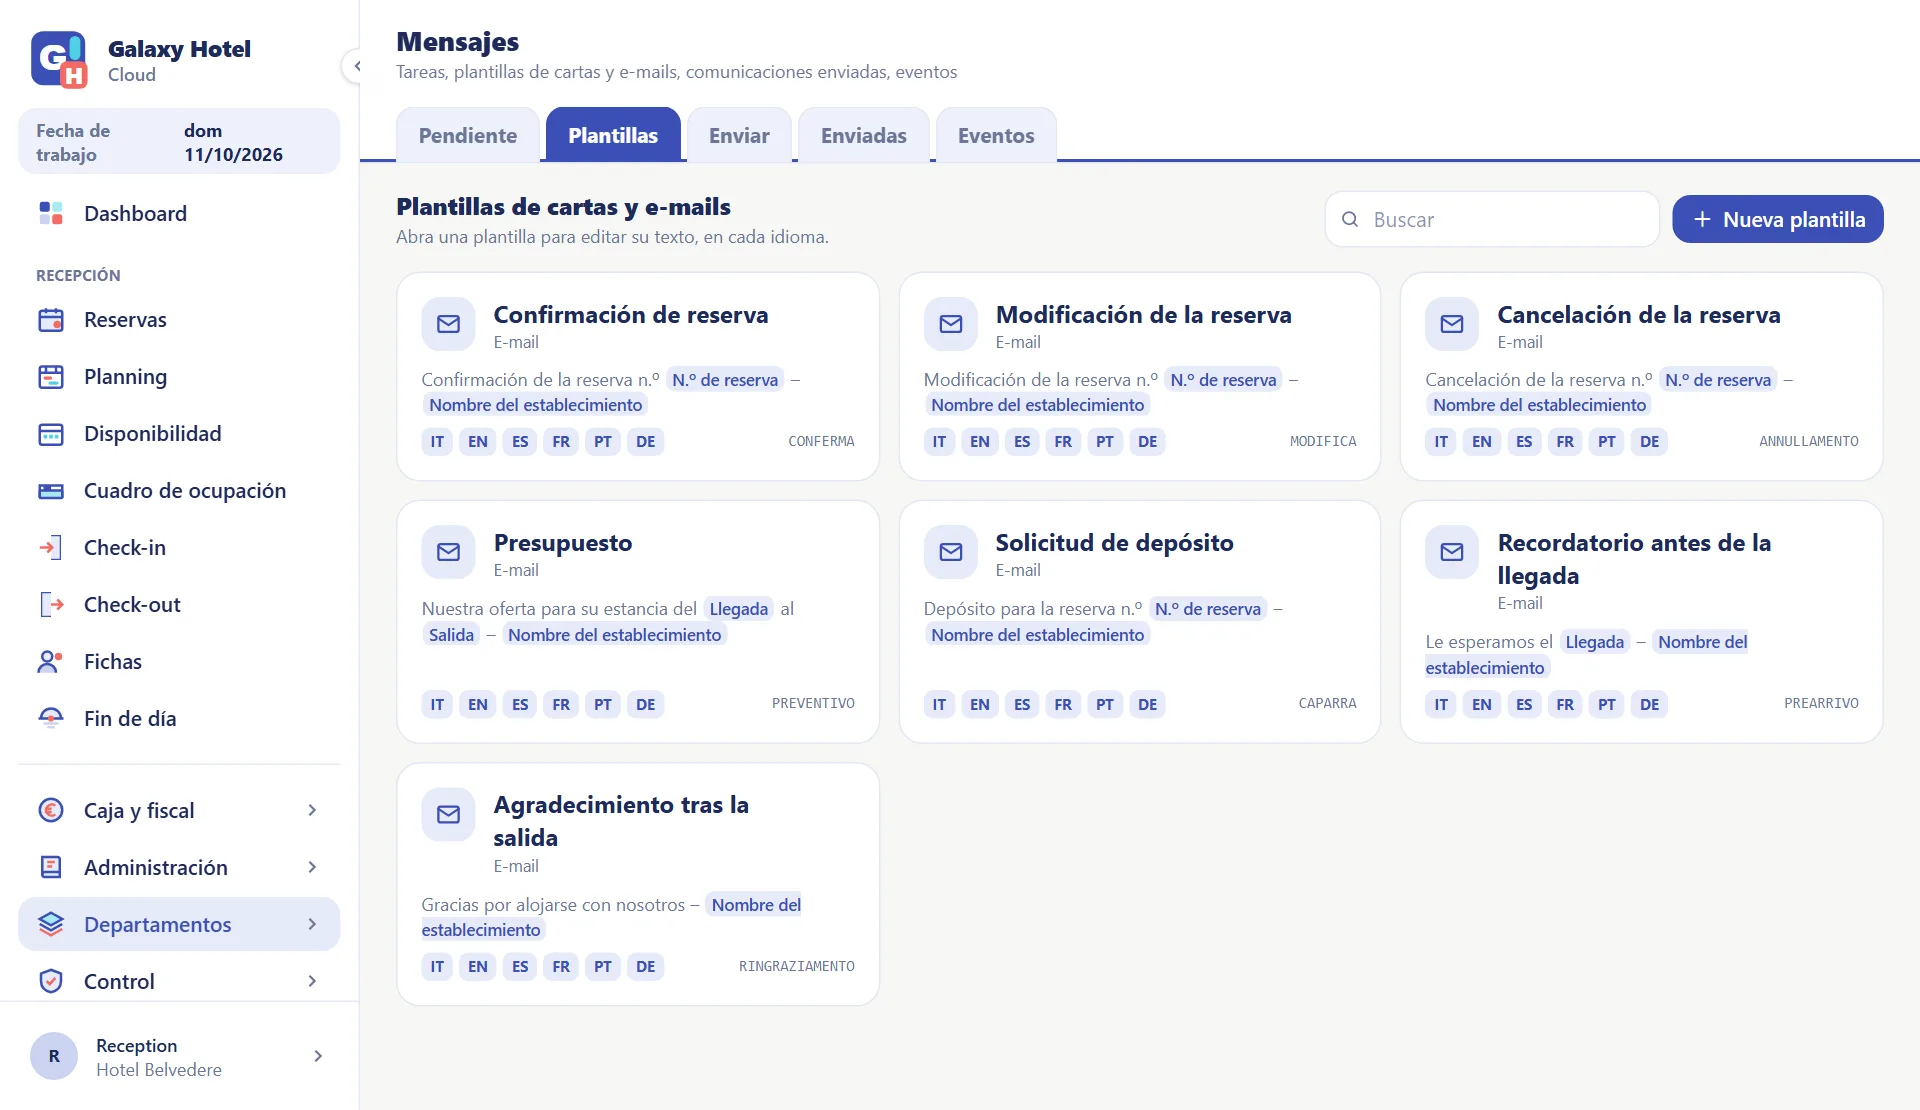Image resolution: width=1920 pixels, height=1110 pixels.
Task: Click the Galaxy Hotel logo icon
Action: coord(59,60)
